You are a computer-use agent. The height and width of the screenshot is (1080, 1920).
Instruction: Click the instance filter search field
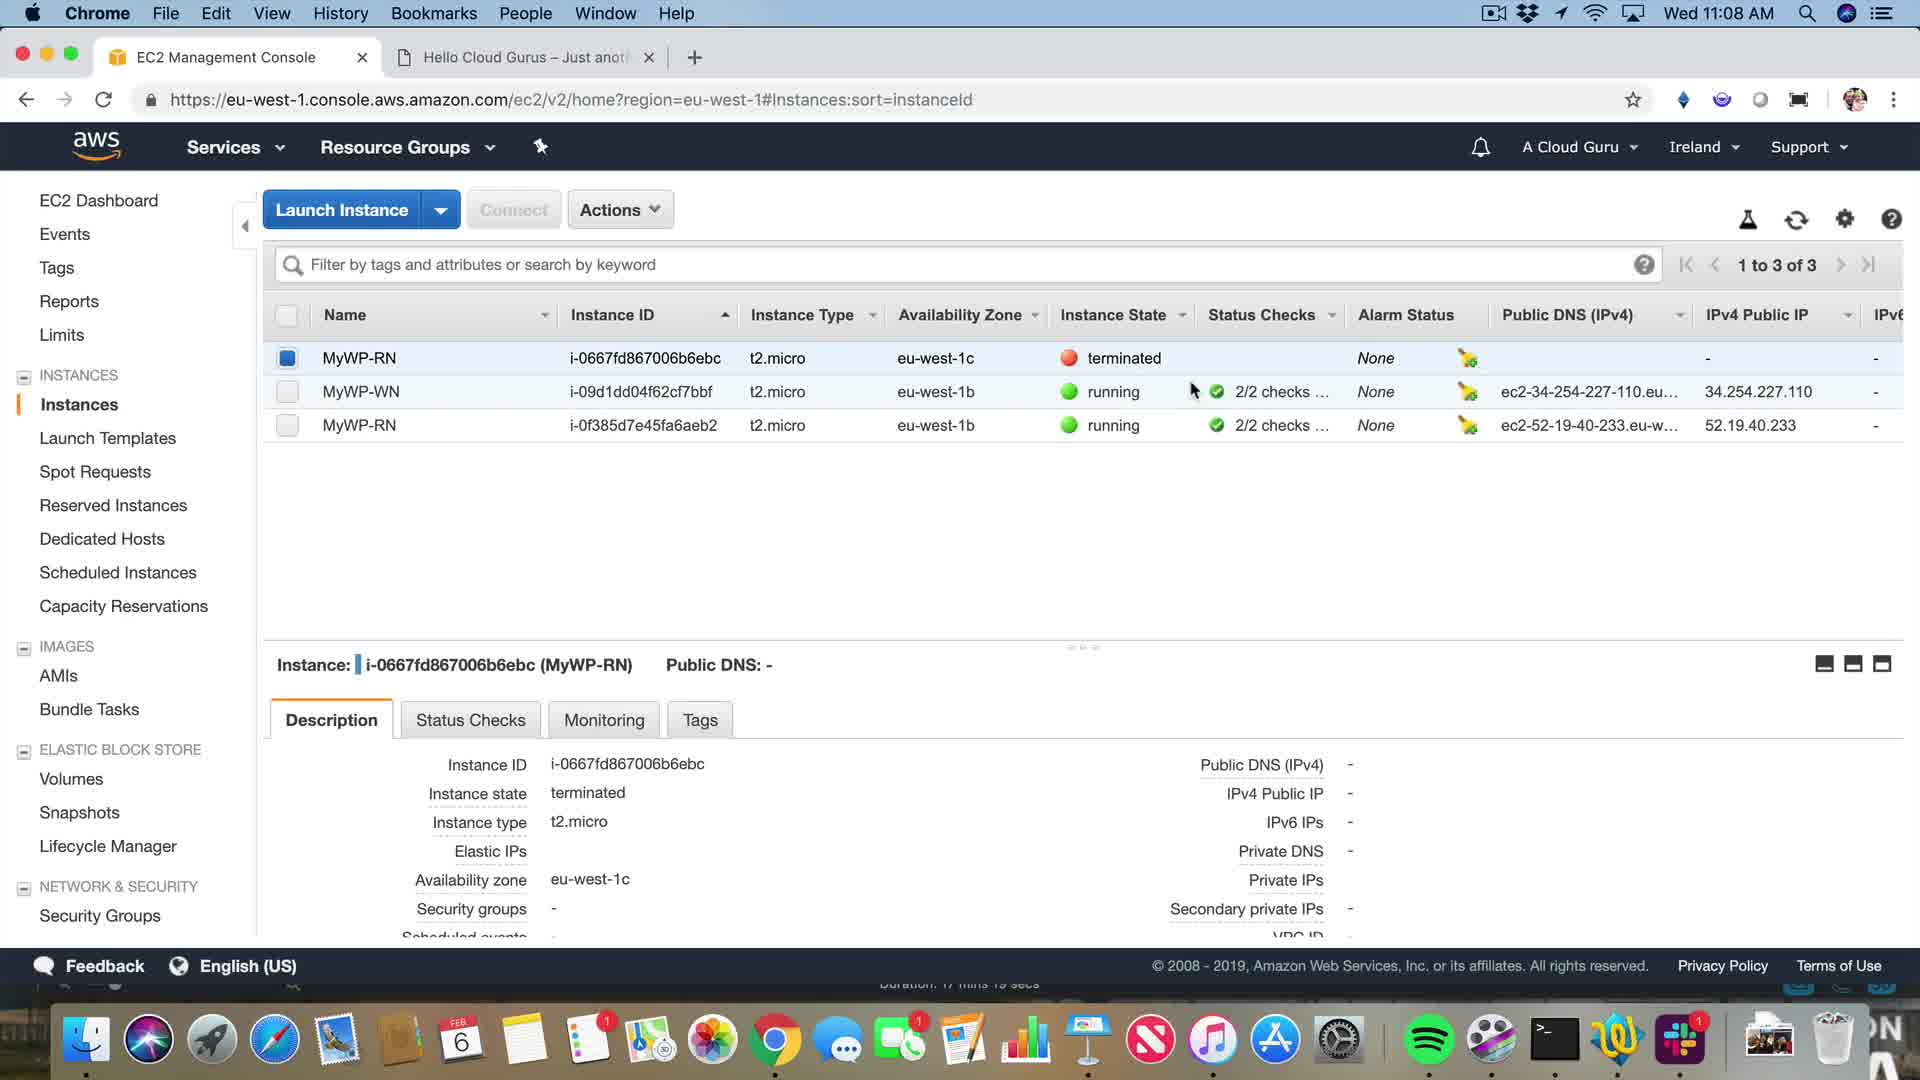(960, 265)
